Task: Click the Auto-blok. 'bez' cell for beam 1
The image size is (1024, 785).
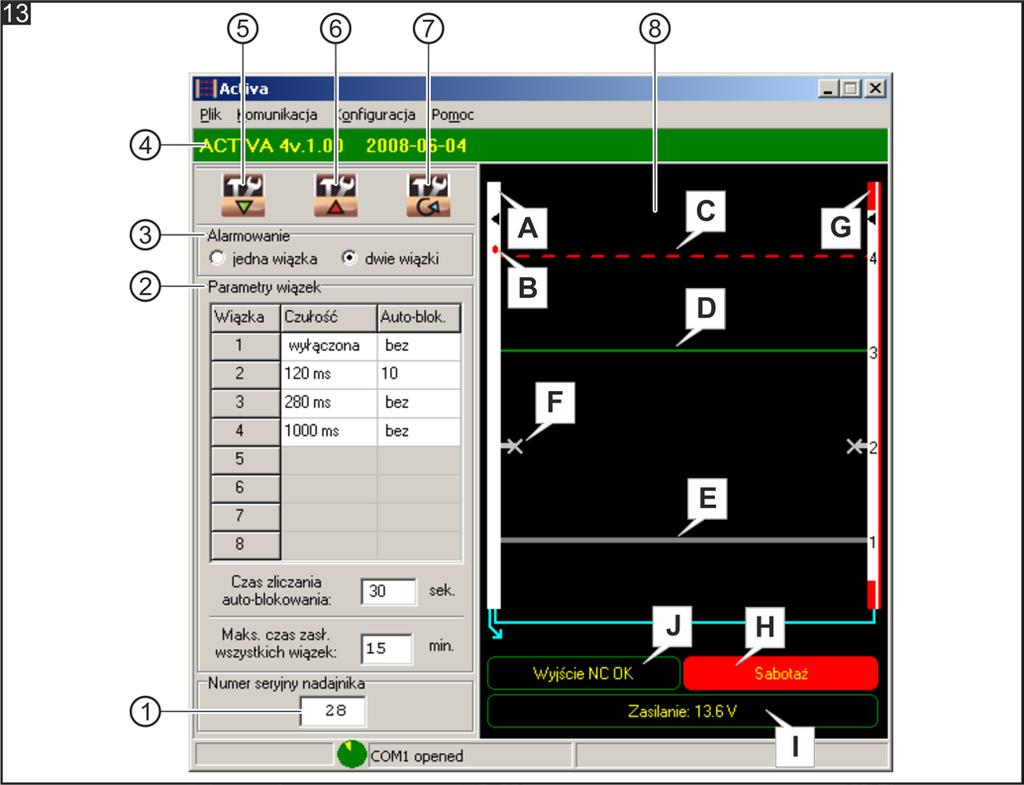Action: (x=419, y=346)
